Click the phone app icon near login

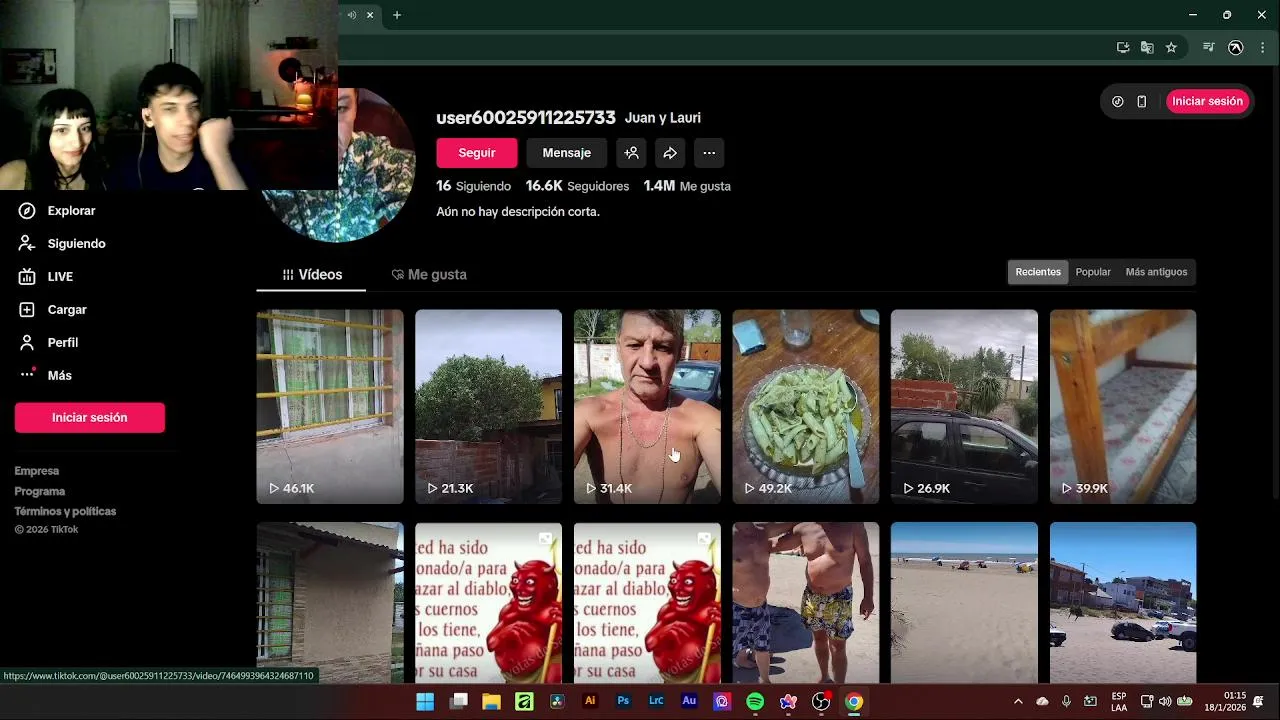tap(1141, 101)
